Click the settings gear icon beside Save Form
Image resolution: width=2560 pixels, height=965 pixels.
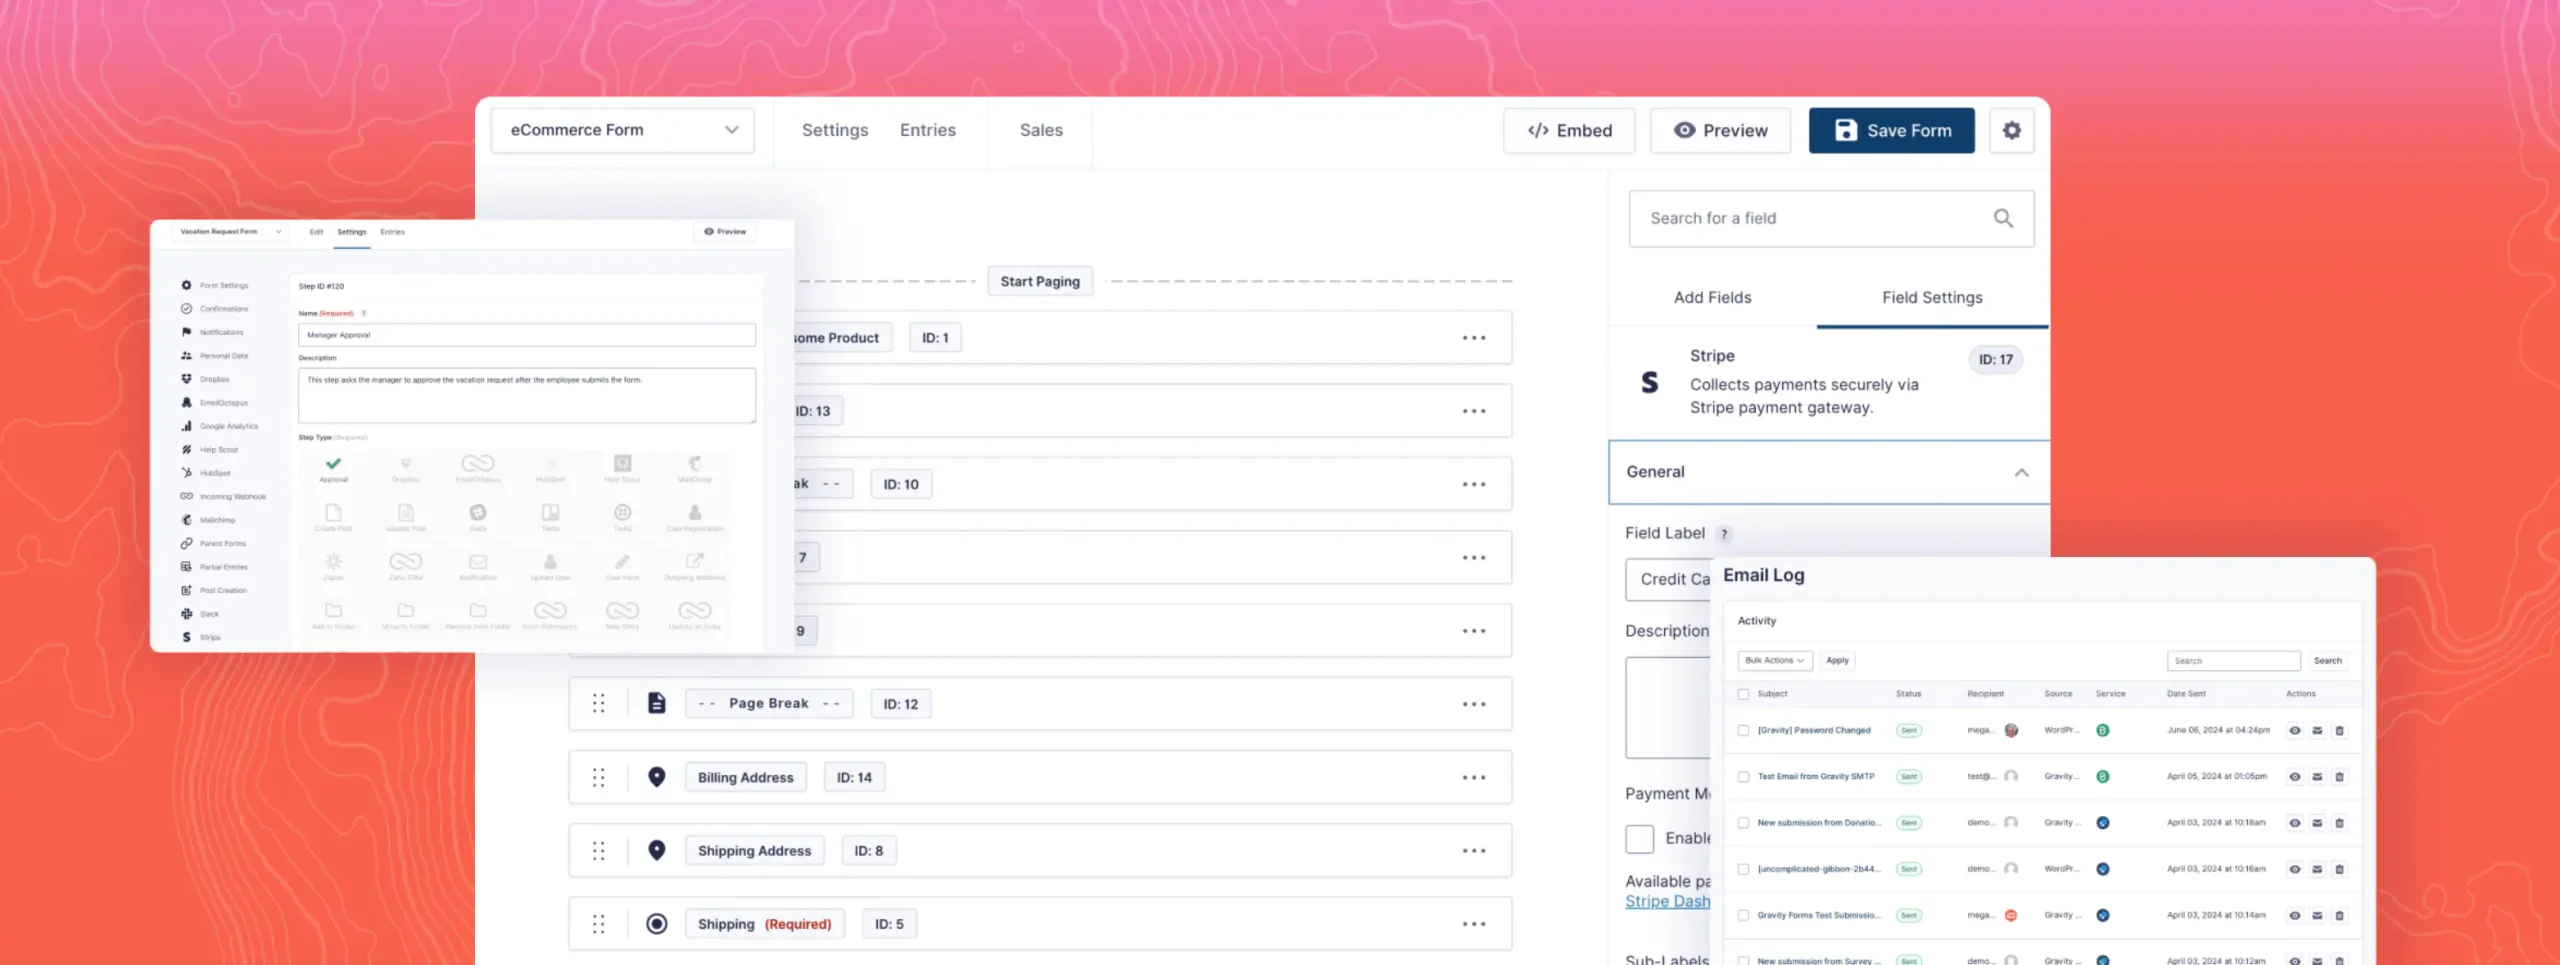(x=2011, y=131)
